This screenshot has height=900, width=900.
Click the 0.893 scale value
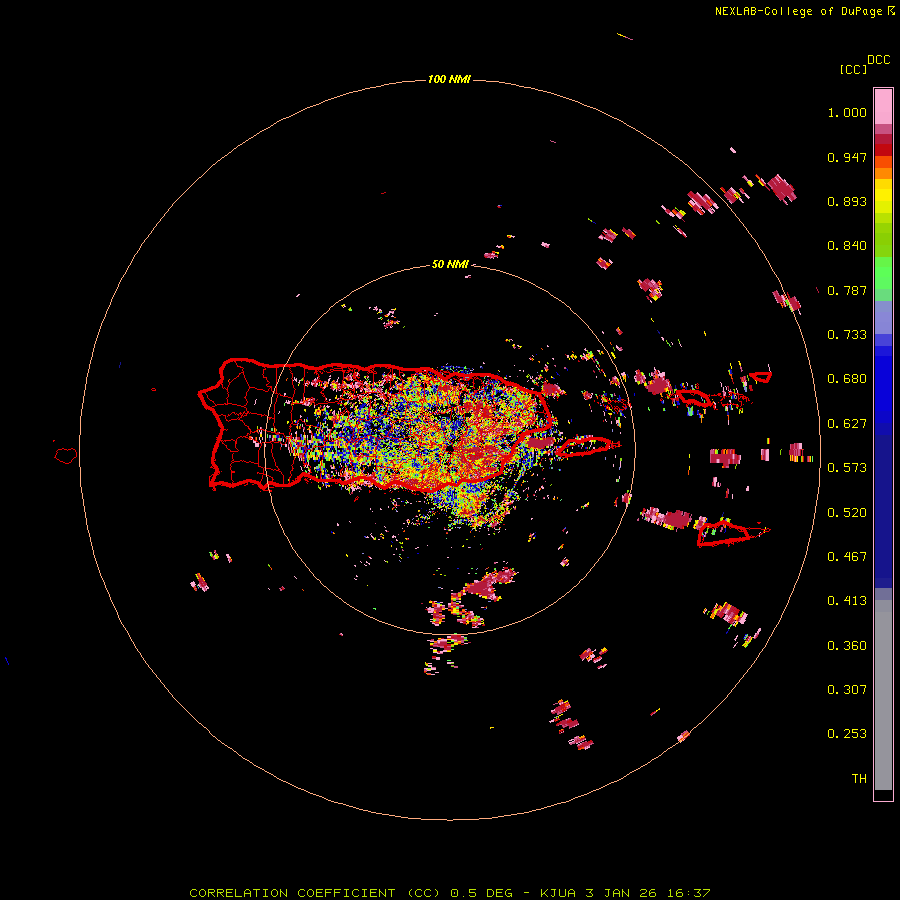click(847, 201)
